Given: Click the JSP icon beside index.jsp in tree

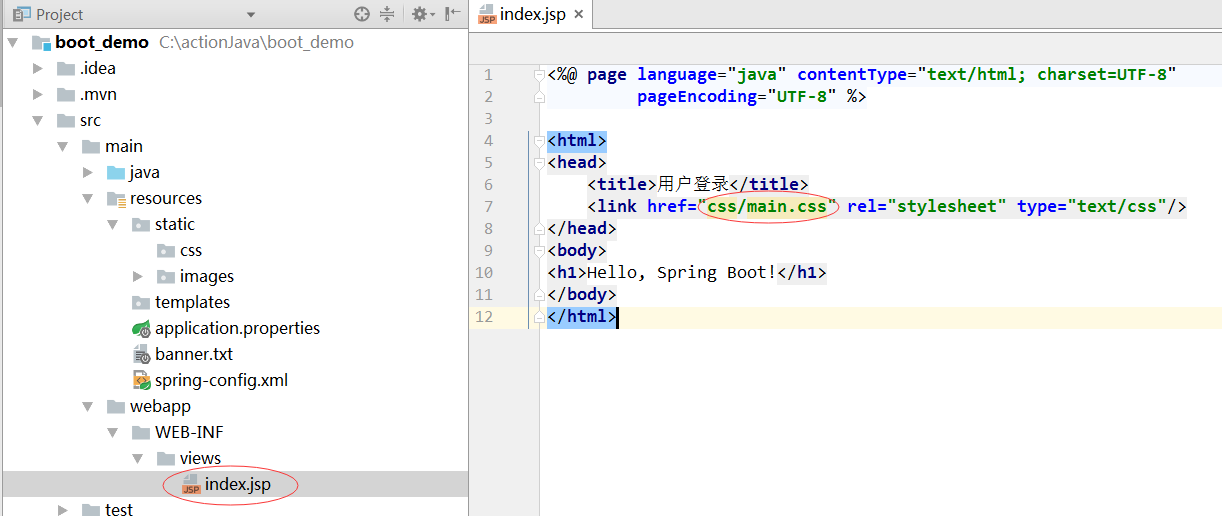Looking at the screenshot, I should [191, 484].
